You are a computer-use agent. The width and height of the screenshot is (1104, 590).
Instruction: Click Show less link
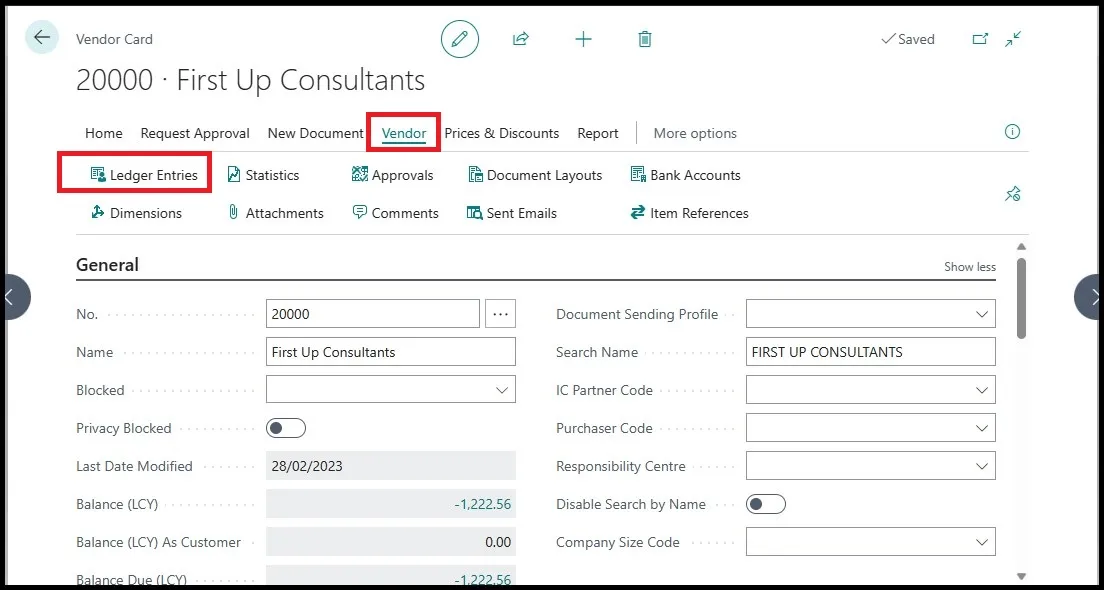pyautogui.click(x=970, y=267)
